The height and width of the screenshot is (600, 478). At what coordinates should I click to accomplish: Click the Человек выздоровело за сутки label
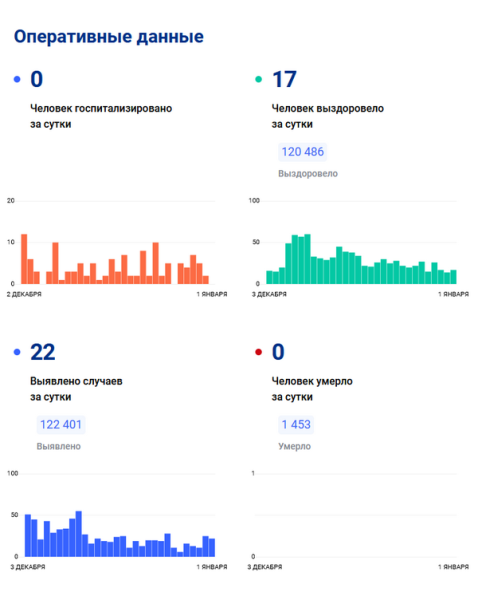(x=328, y=116)
